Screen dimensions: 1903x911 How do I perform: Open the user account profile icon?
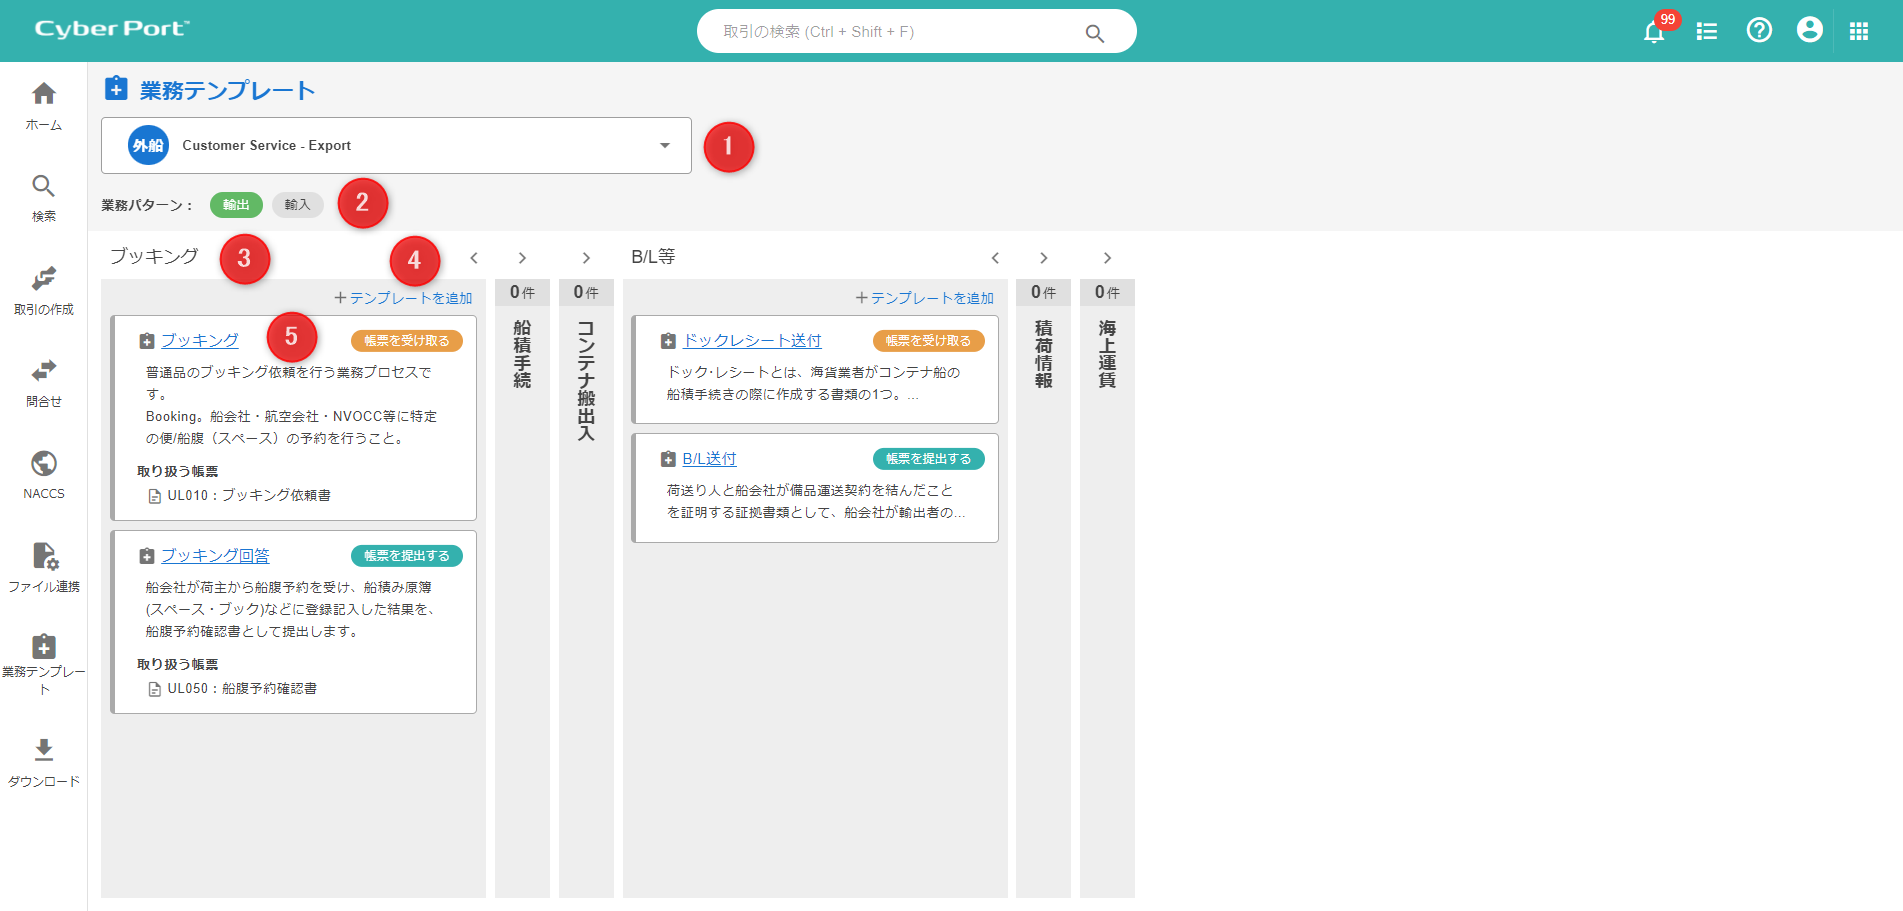[1809, 31]
